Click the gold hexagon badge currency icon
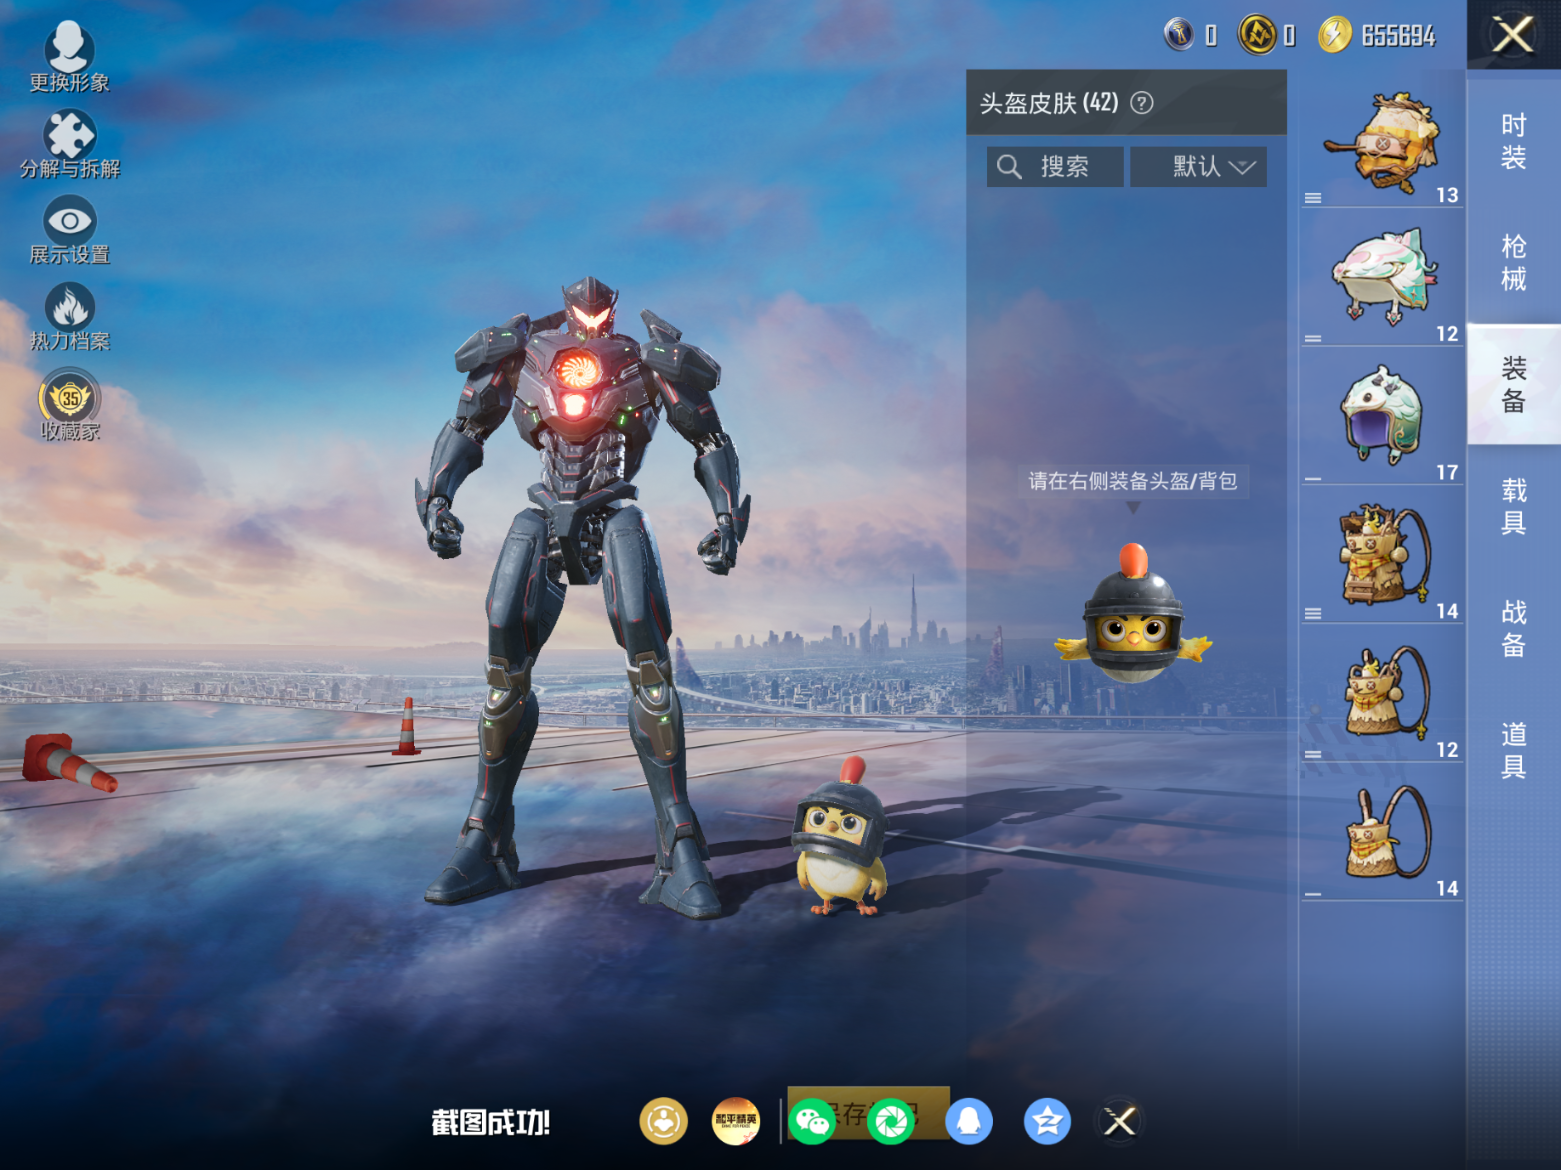1561x1170 pixels. [x=1257, y=35]
